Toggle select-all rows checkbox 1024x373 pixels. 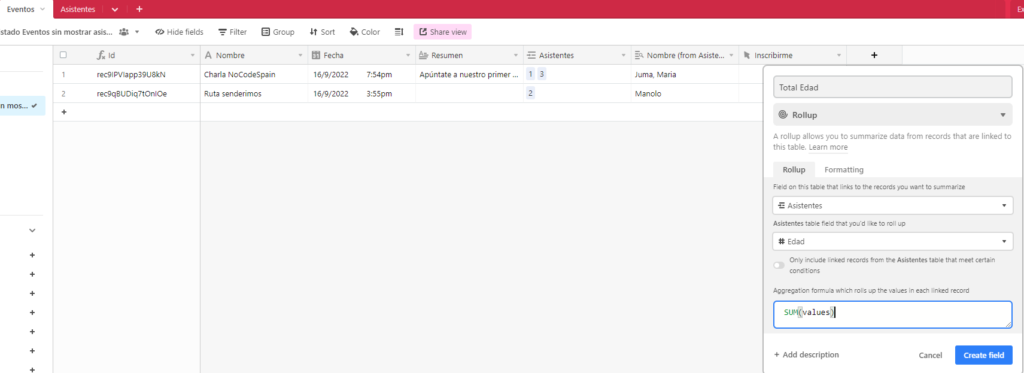click(x=63, y=55)
